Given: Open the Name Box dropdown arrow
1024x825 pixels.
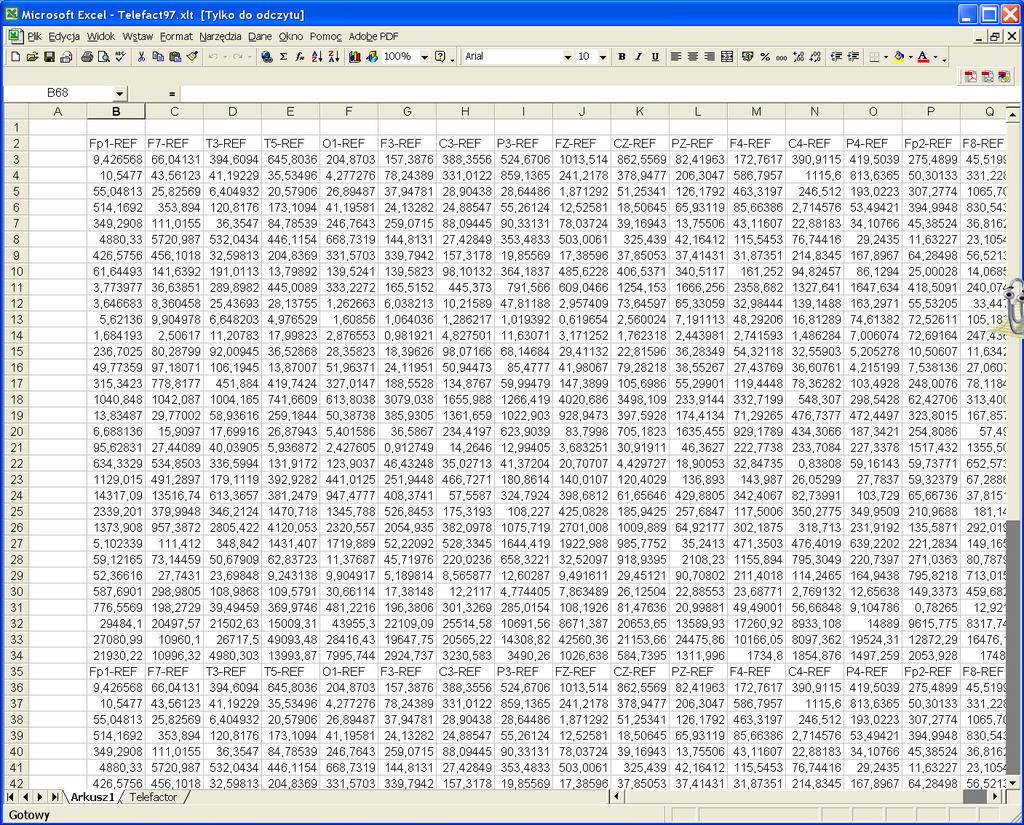Looking at the screenshot, I should [120, 94].
